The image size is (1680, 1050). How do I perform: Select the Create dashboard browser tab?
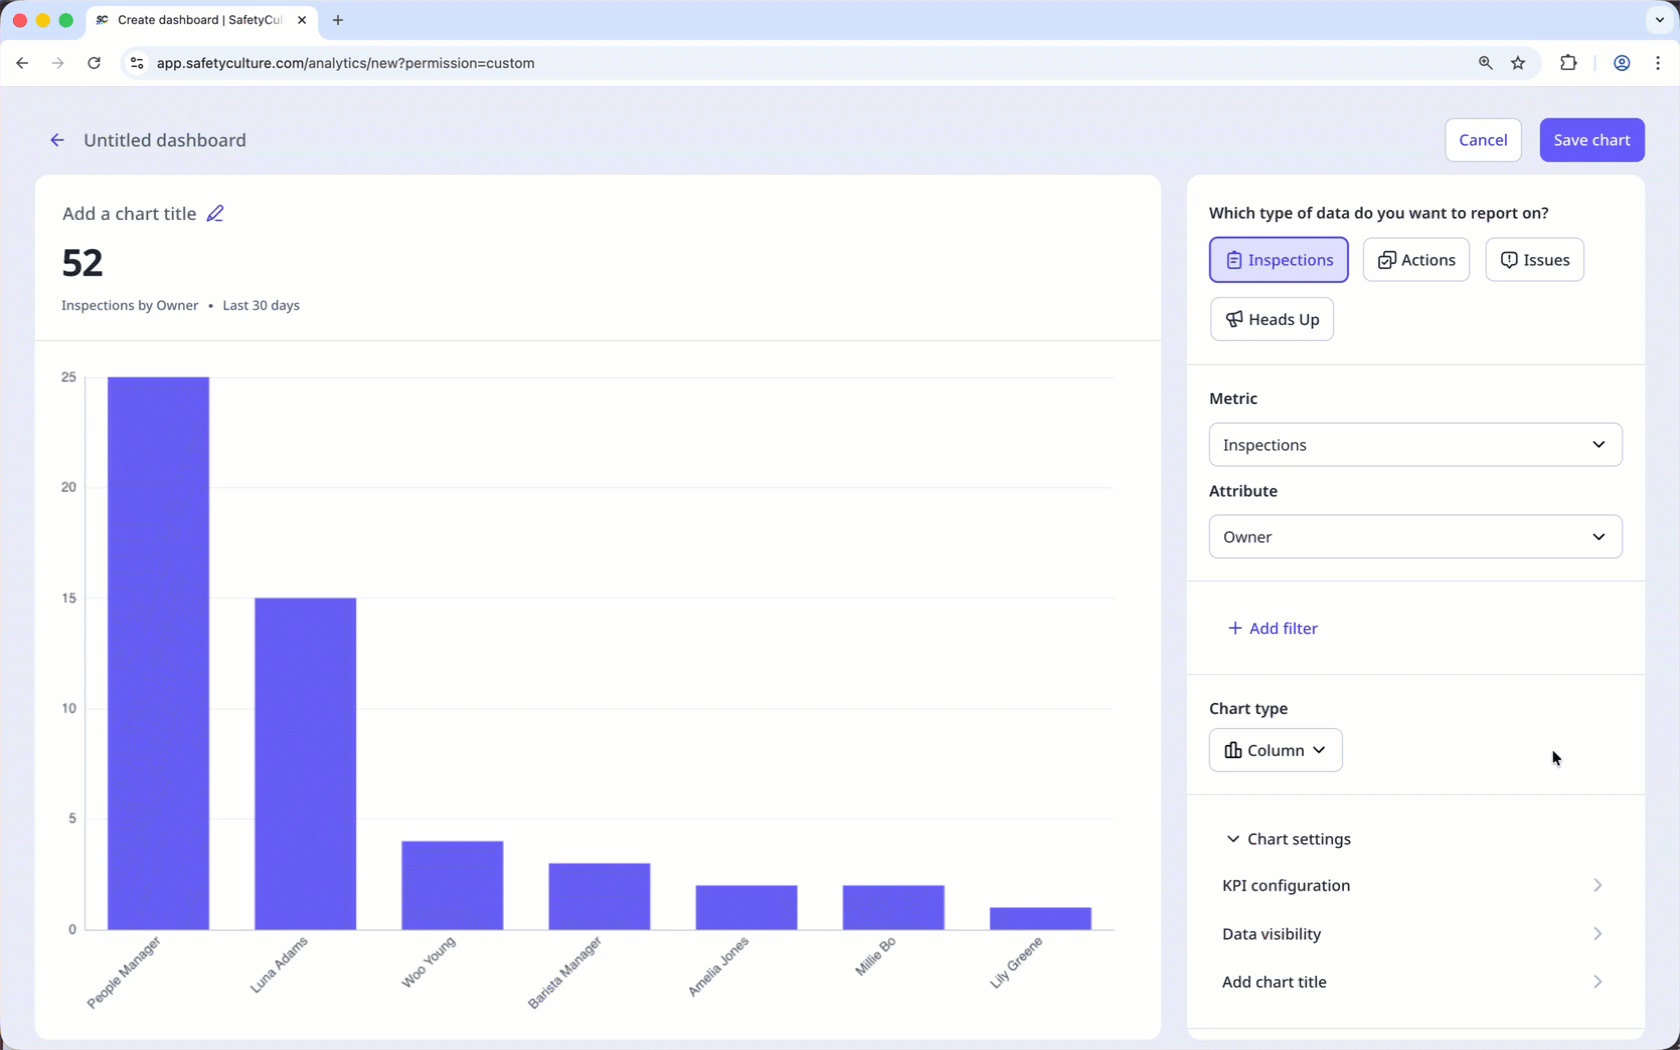coord(200,20)
